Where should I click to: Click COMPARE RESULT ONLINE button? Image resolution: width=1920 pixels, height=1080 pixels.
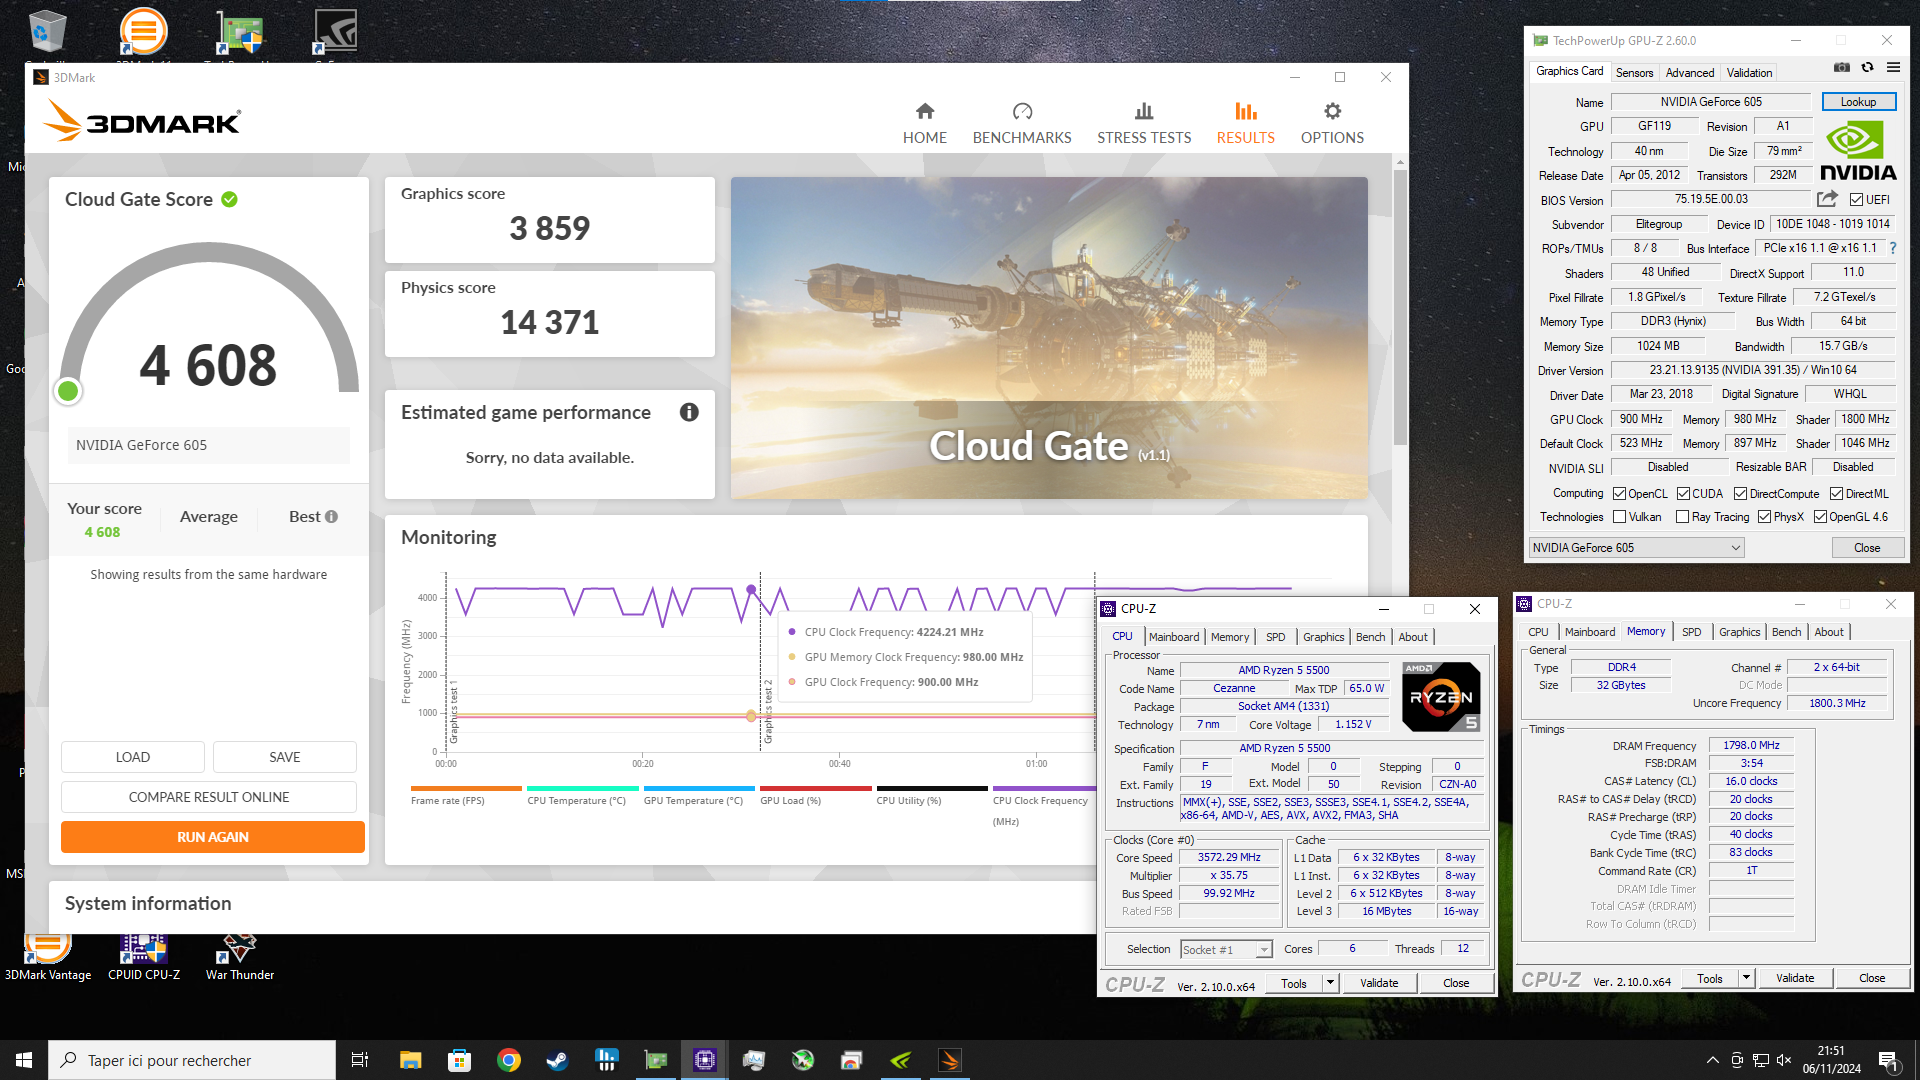coord(208,797)
